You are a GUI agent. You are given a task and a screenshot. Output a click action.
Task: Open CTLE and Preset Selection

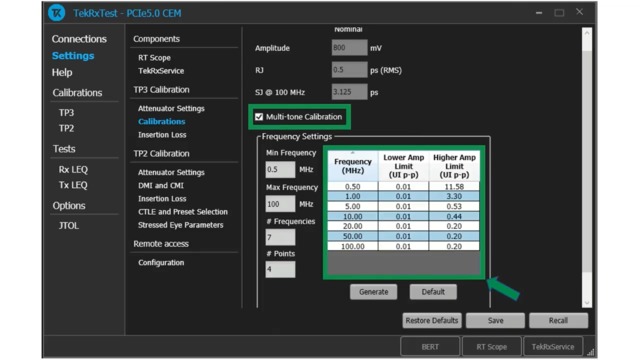coord(183,212)
